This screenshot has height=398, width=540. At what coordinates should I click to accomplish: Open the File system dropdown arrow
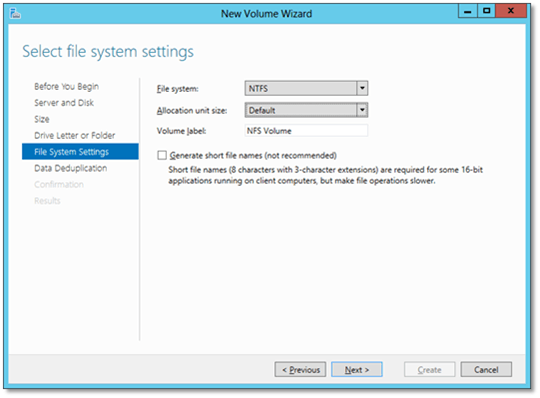coord(362,88)
